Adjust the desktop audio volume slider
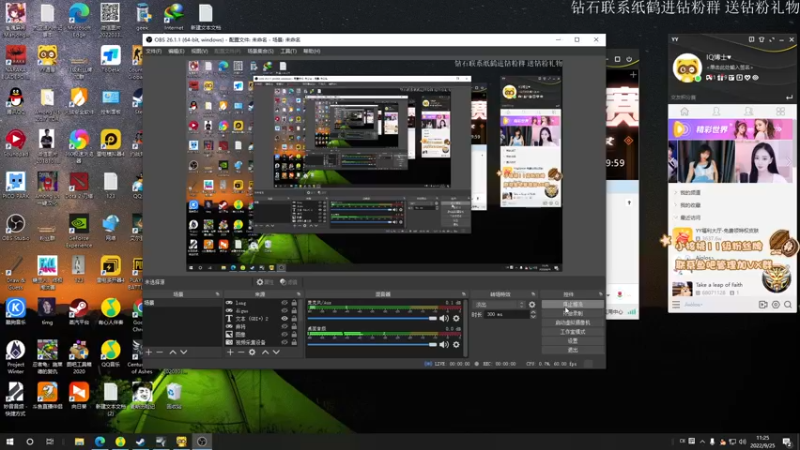The image size is (800, 450). point(372,344)
